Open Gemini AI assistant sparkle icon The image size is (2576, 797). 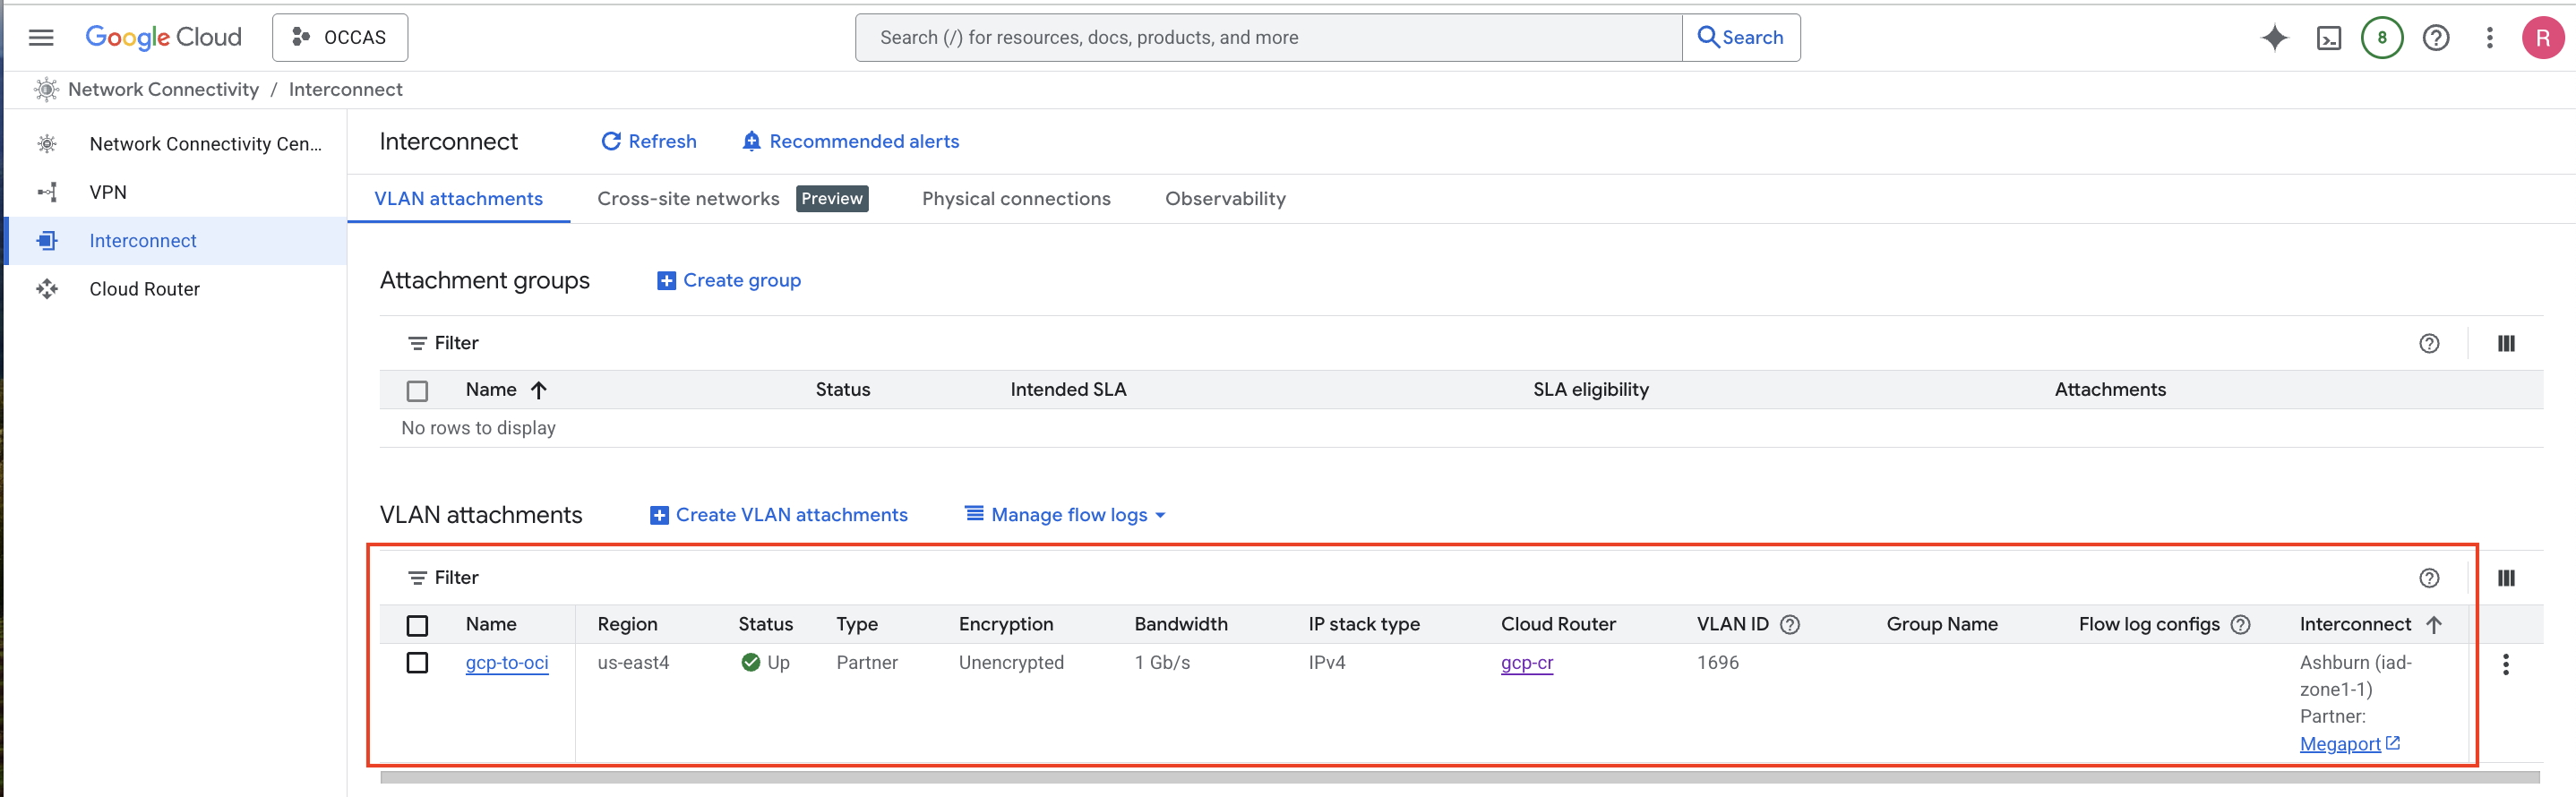[x=2274, y=38]
